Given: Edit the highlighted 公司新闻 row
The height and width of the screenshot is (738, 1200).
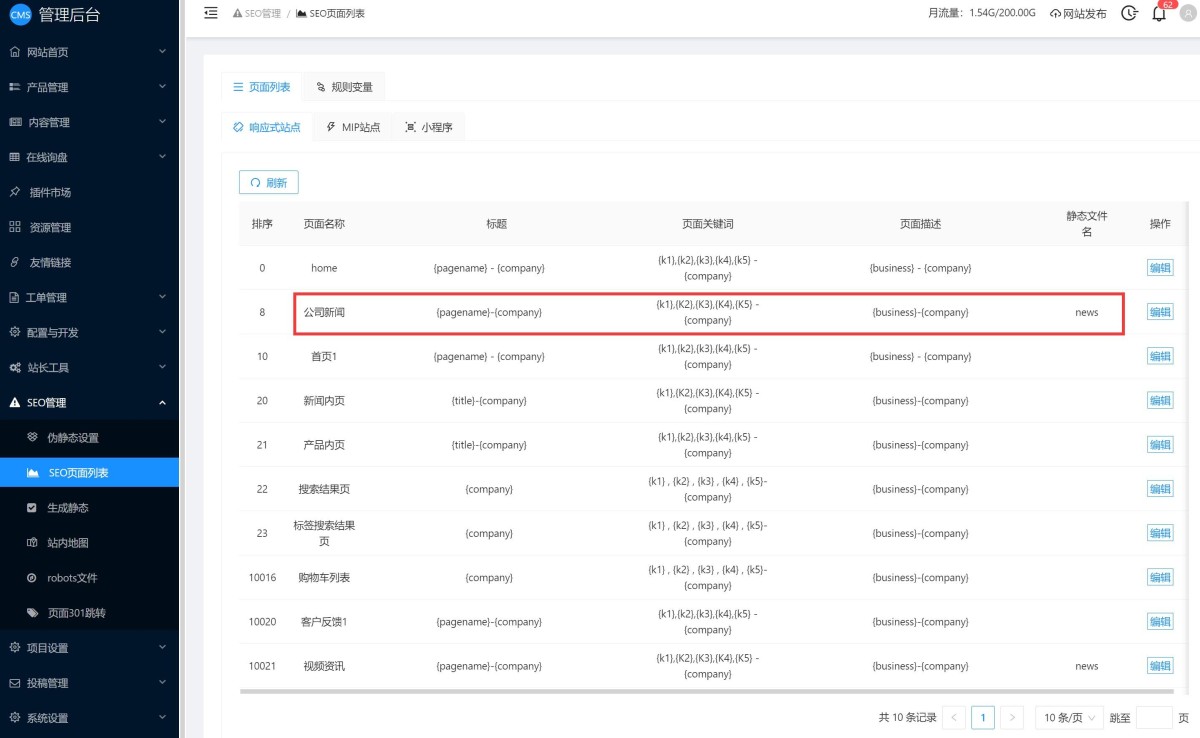Looking at the screenshot, I should click(1160, 311).
